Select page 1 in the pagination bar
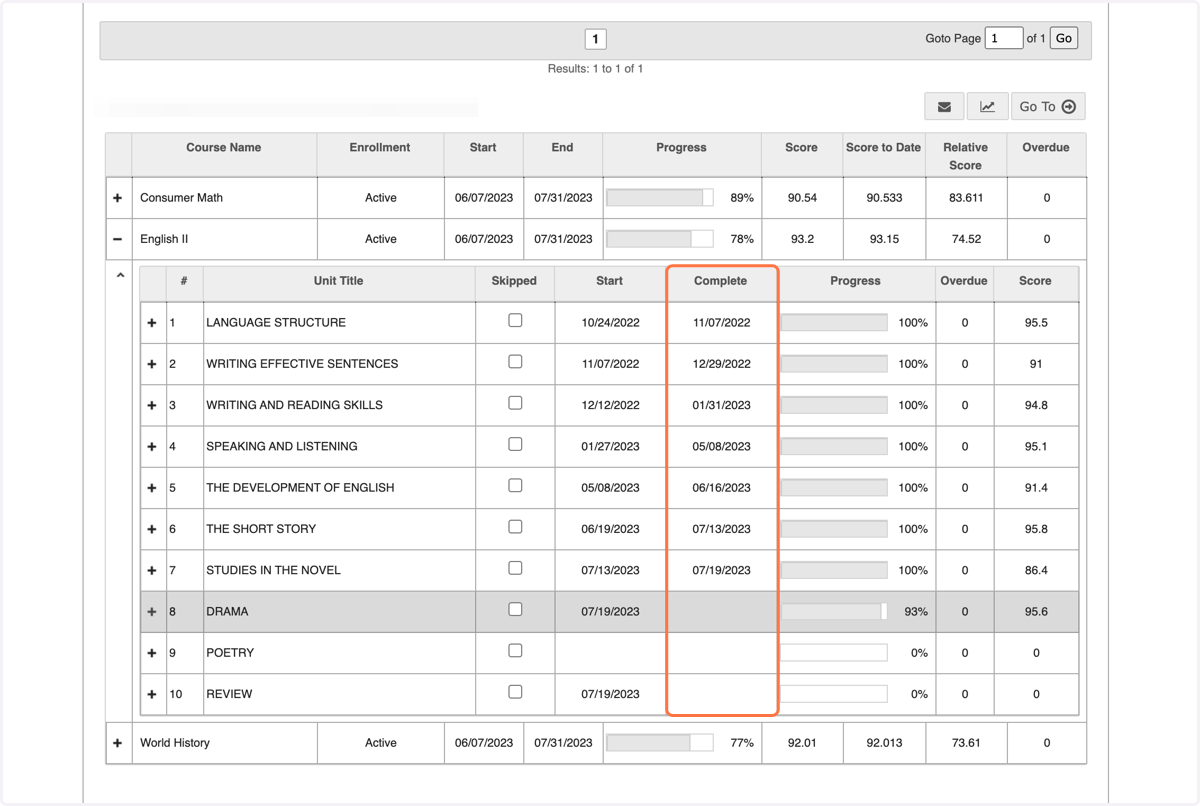 (595, 39)
